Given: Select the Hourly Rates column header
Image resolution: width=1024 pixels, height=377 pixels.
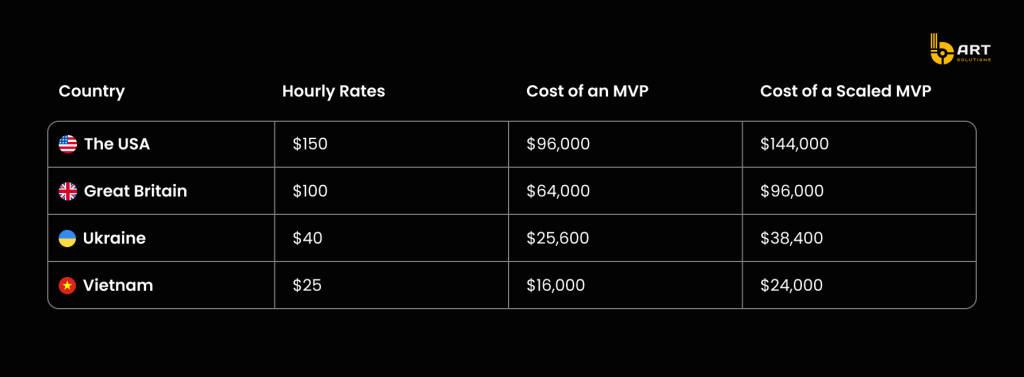Looking at the screenshot, I should tap(333, 91).
